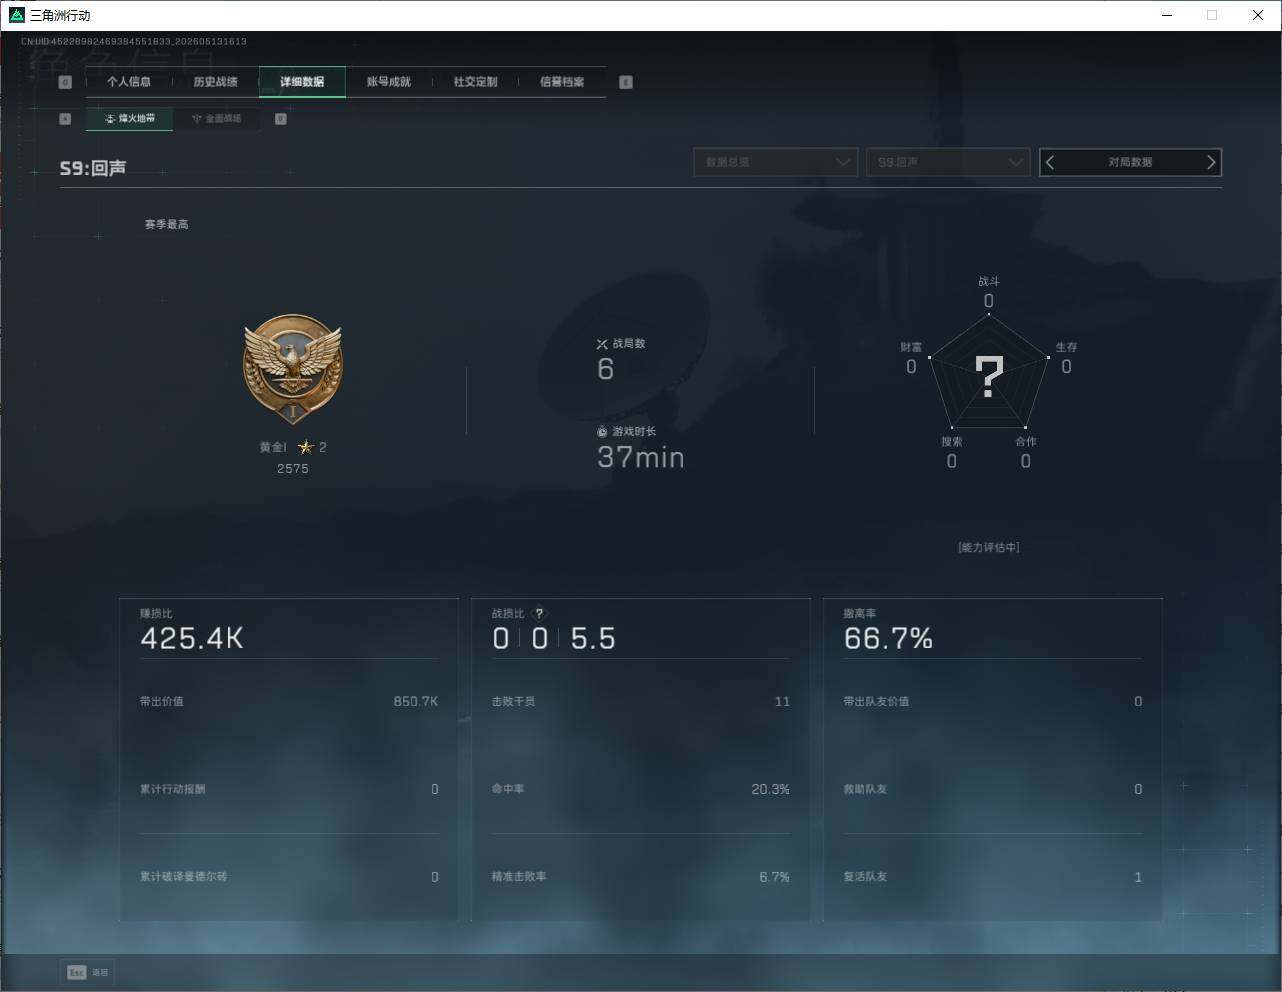Open the 战损比 help question mark
Image resolution: width=1282 pixels, height=992 pixels.
[x=539, y=614]
